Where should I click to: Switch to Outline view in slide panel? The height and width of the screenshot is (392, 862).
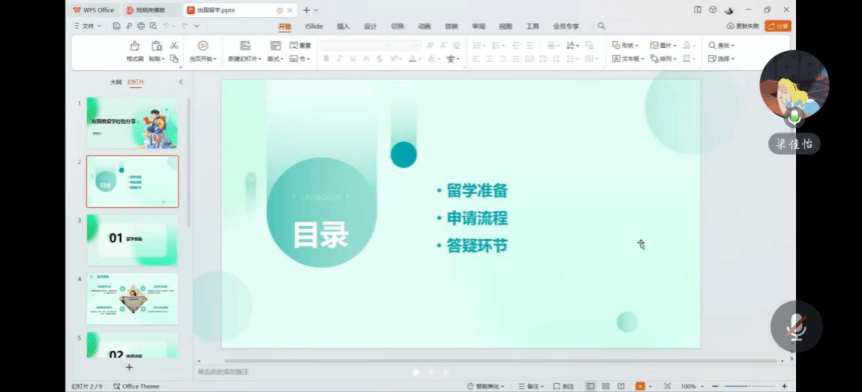(115, 82)
